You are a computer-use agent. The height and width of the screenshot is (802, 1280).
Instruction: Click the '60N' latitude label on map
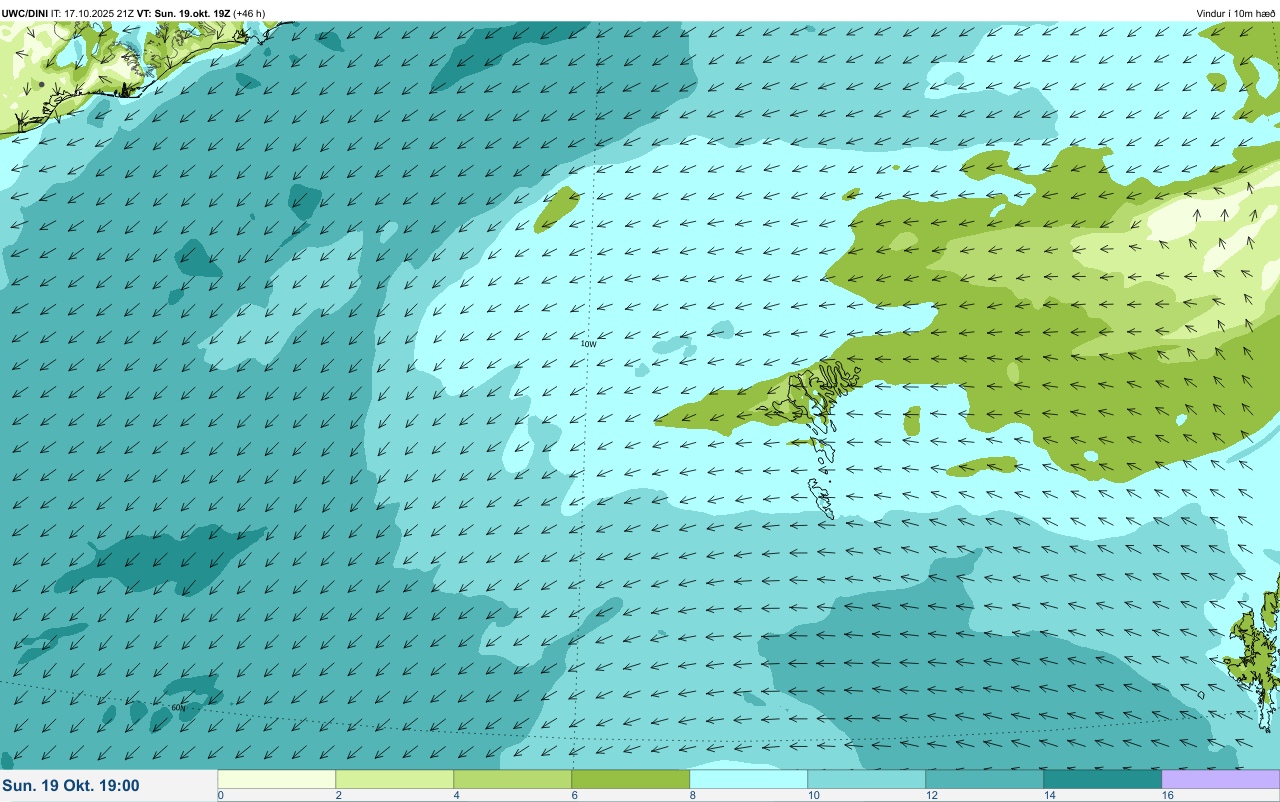178,708
